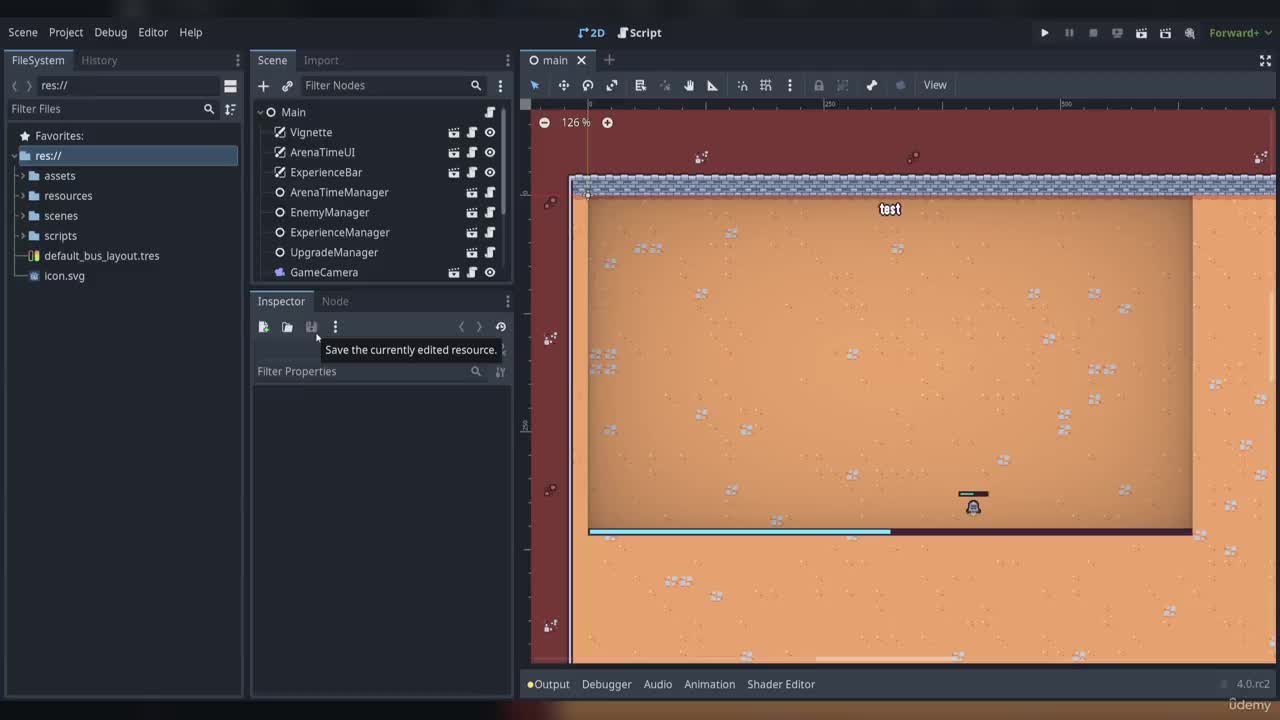The width and height of the screenshot is (1280, 720).
Task: Toggle visibility of Vignette node
Action: (x=490, y=132)
